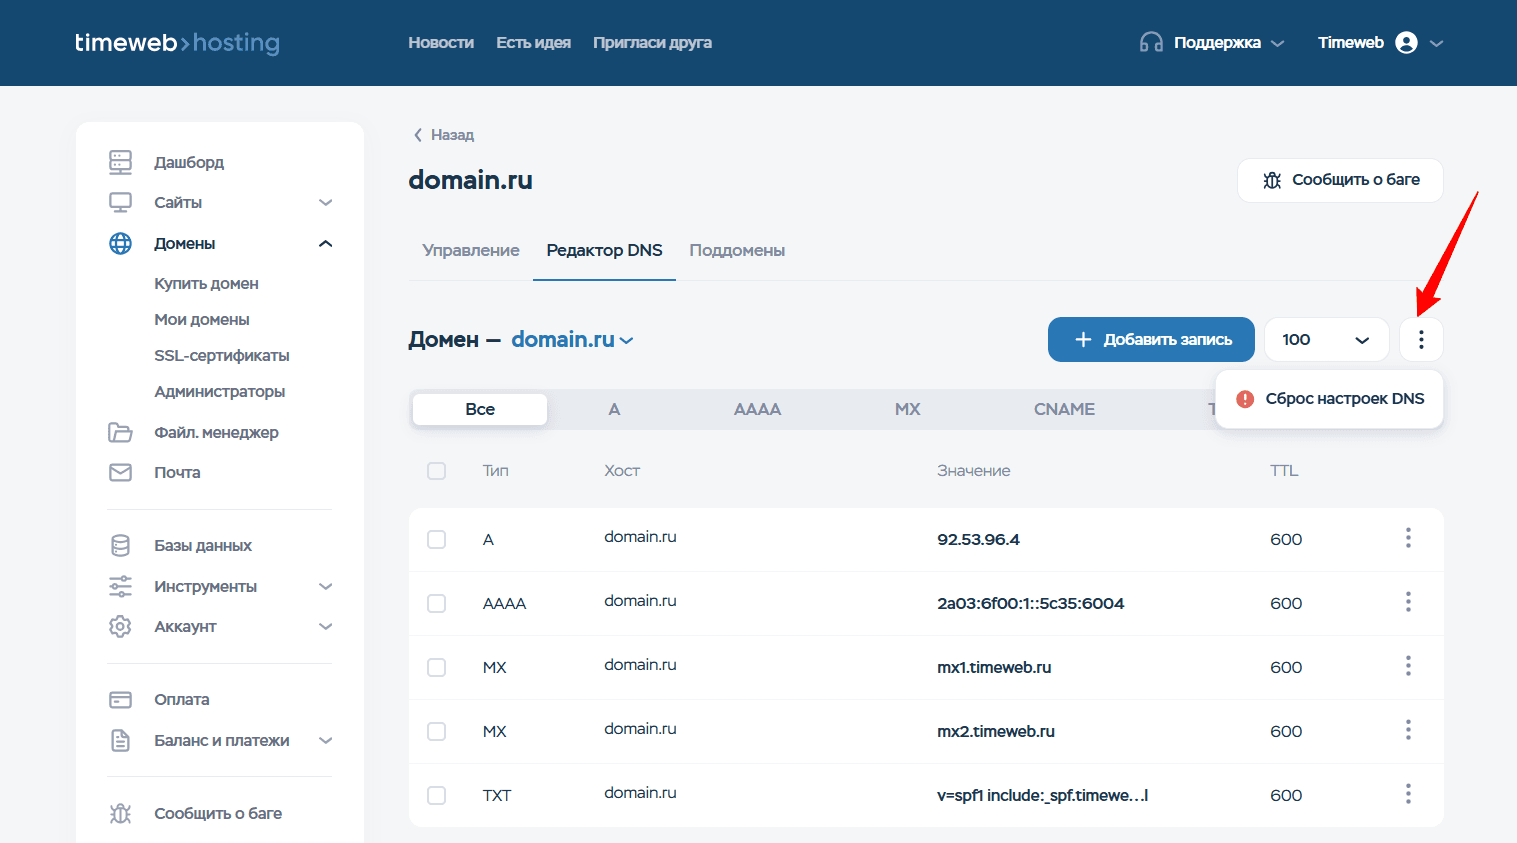The width and height of the screenshot is (1517, 843).
Task: Filter records by A type
Action: click(x=614, y=409)
